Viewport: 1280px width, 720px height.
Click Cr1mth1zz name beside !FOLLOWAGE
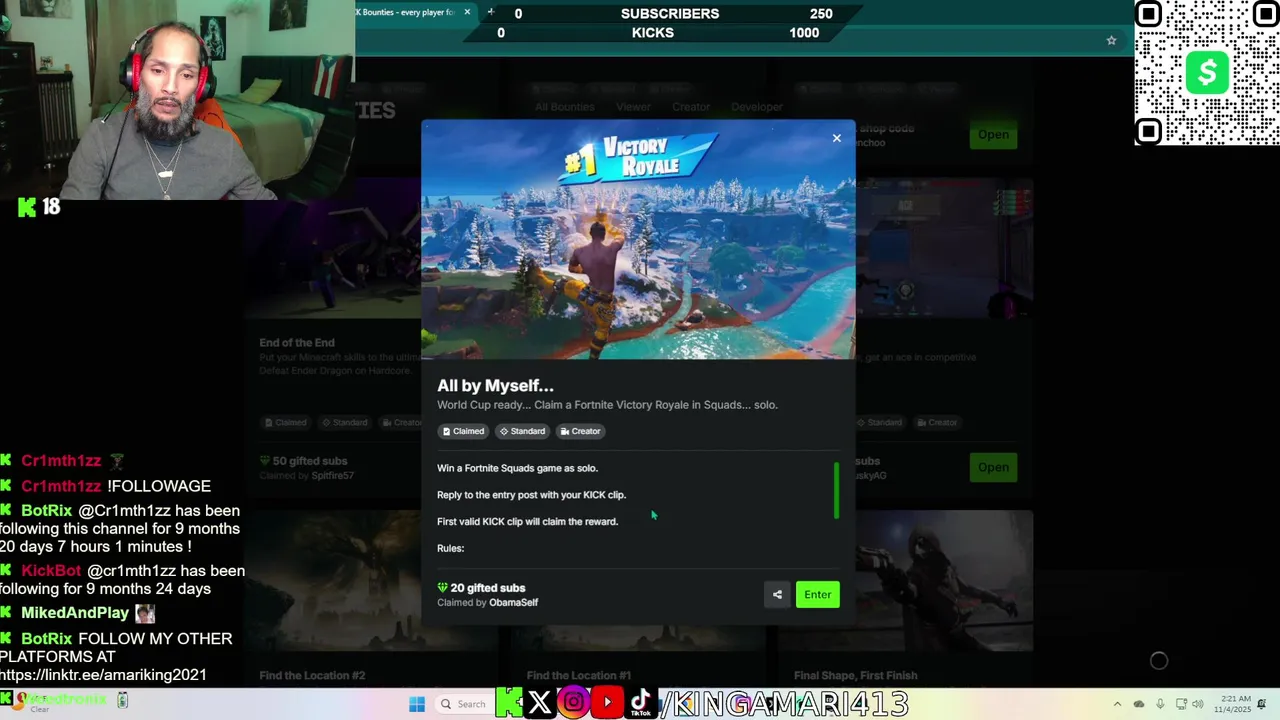click(x=61, y=486)
